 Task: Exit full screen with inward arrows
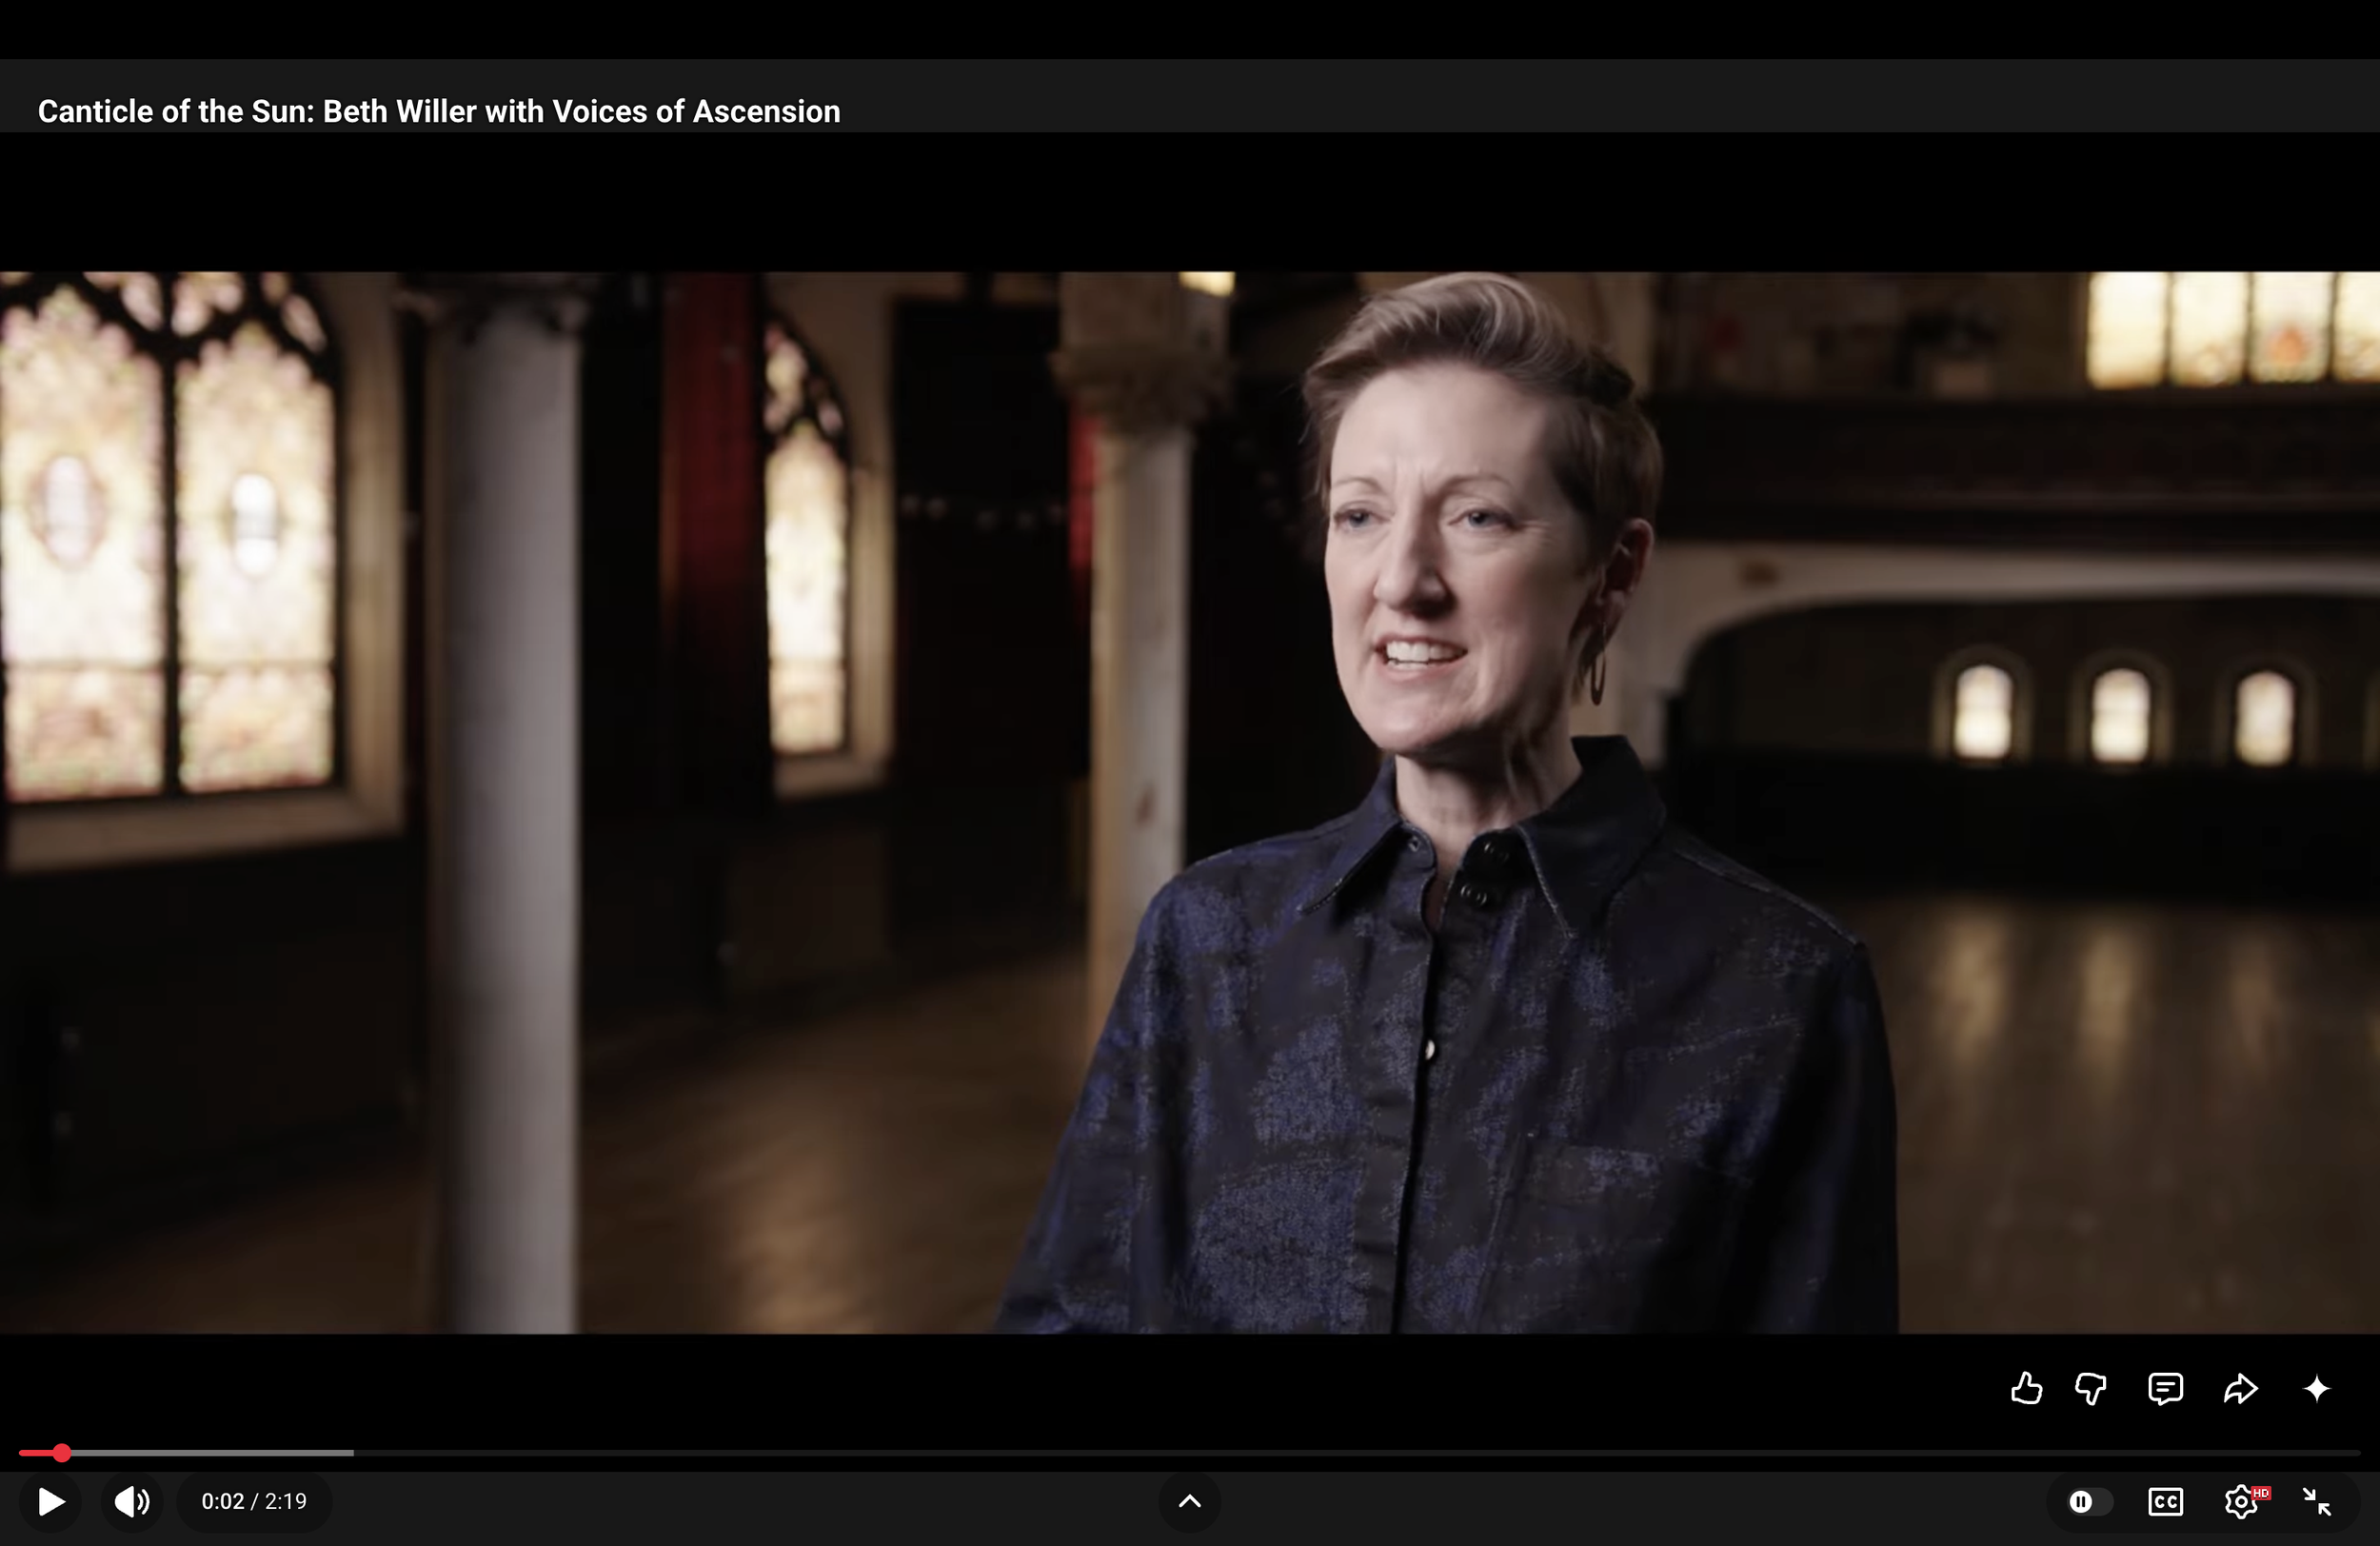click(2316, 1501)
